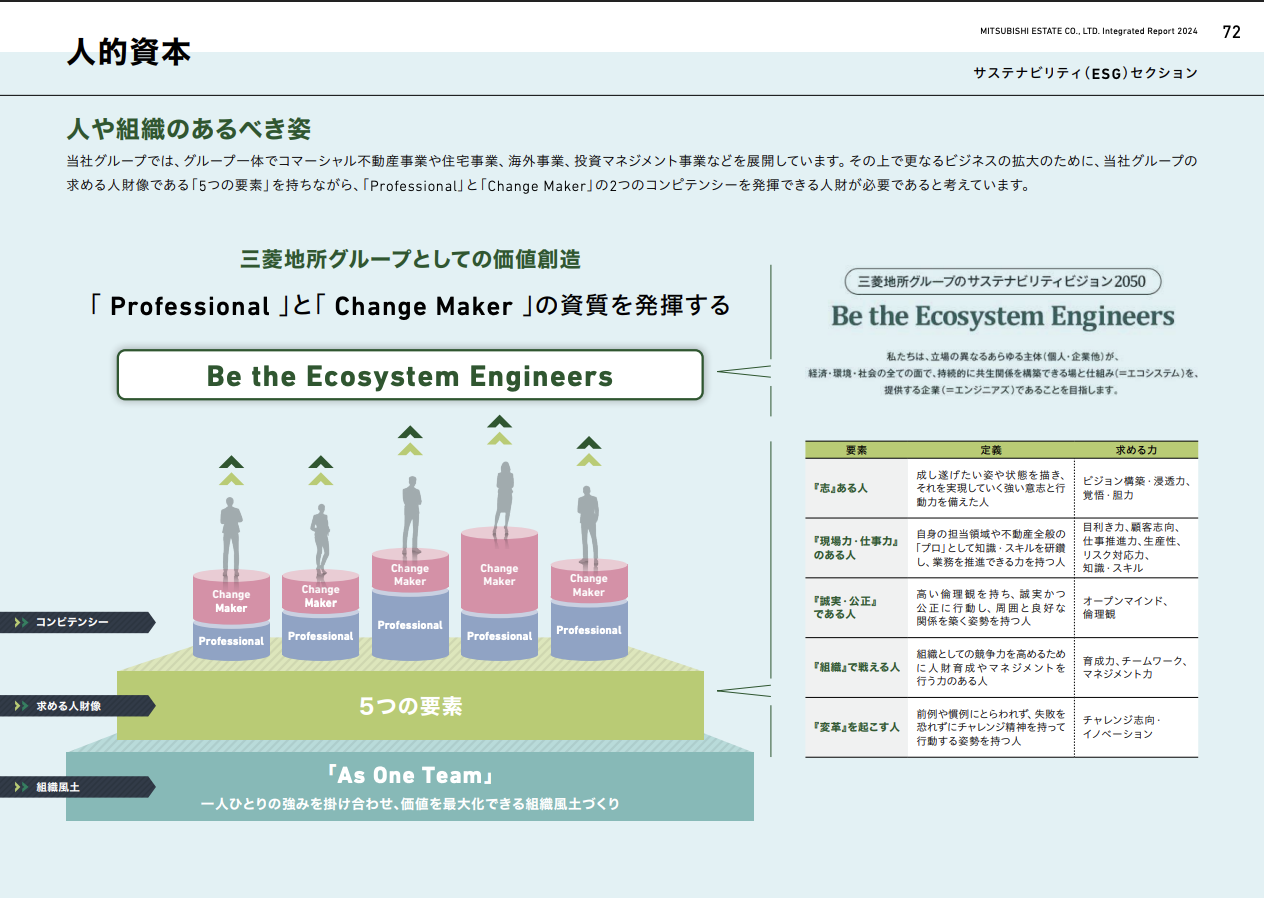Click the 『誠実・公正』である人 row label

pos(846,608)
